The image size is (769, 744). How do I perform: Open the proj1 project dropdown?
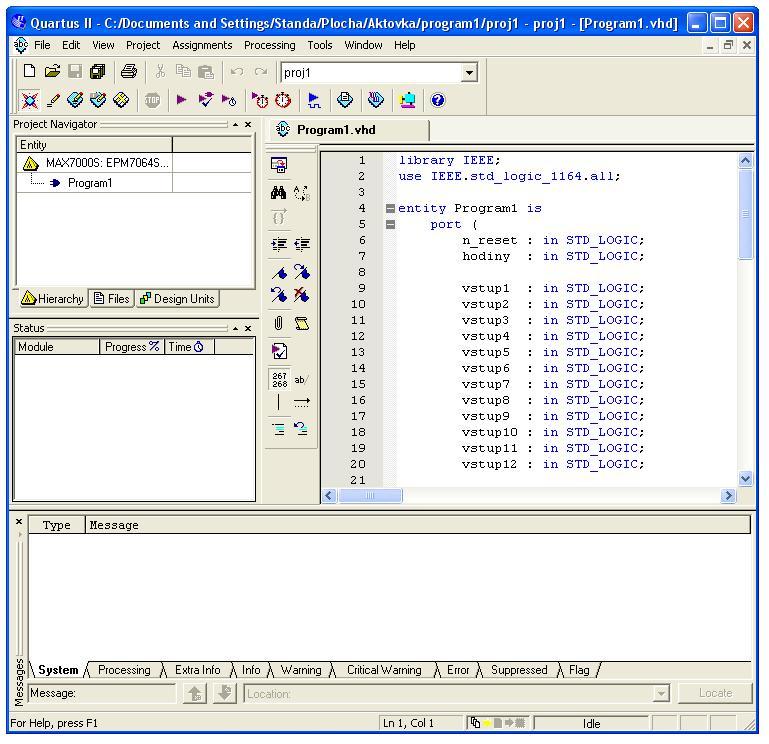click(469, 73)
